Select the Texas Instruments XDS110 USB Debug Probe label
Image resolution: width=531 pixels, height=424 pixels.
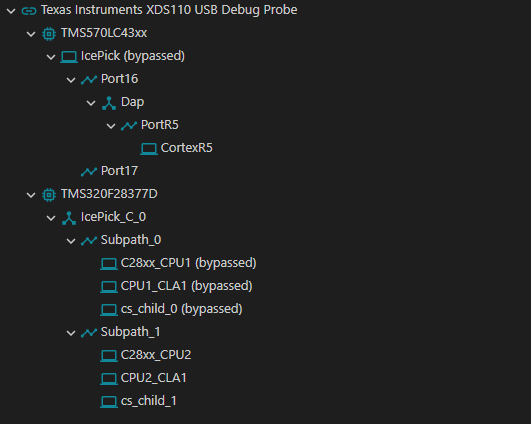169,10
